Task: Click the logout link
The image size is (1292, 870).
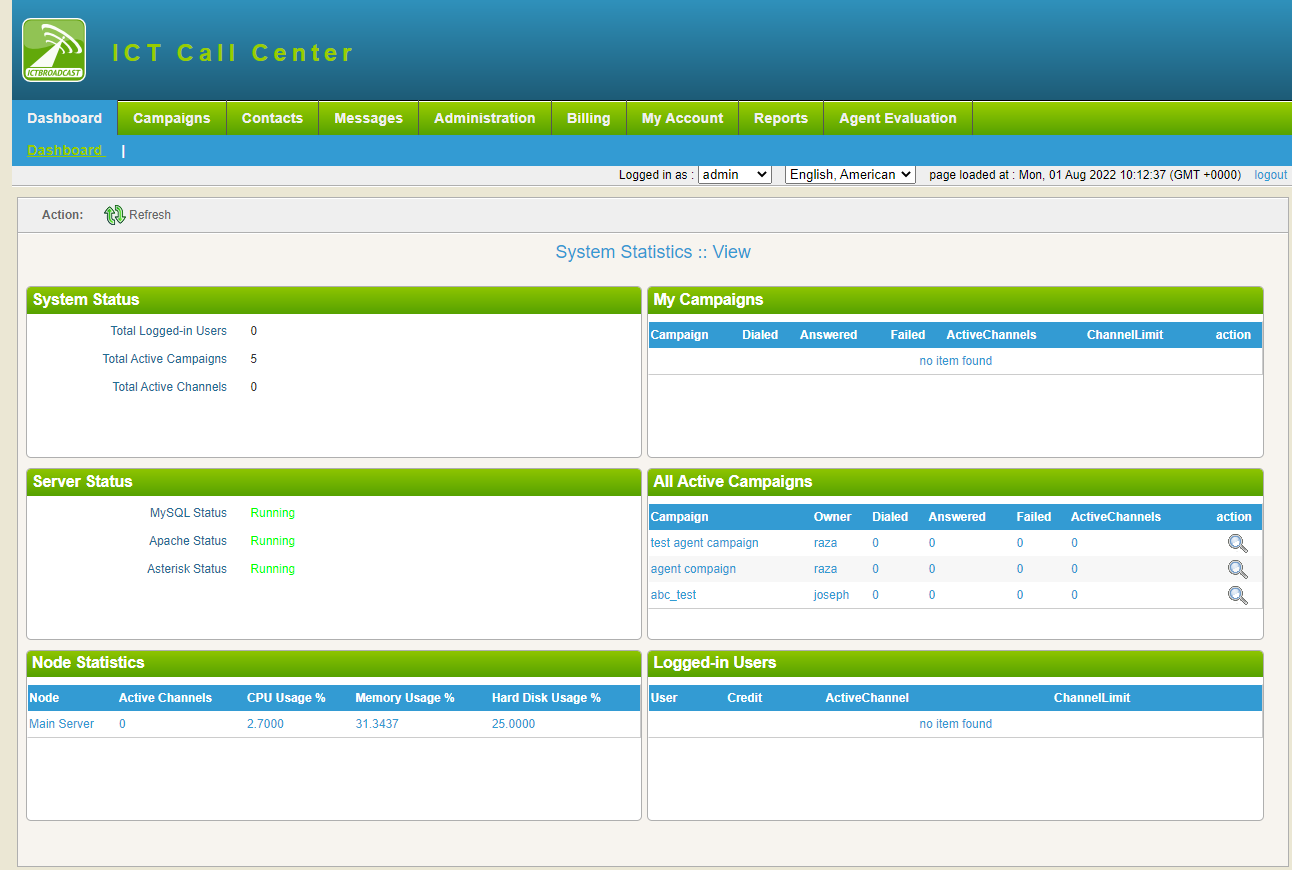Action: [x=1270, y=174]
